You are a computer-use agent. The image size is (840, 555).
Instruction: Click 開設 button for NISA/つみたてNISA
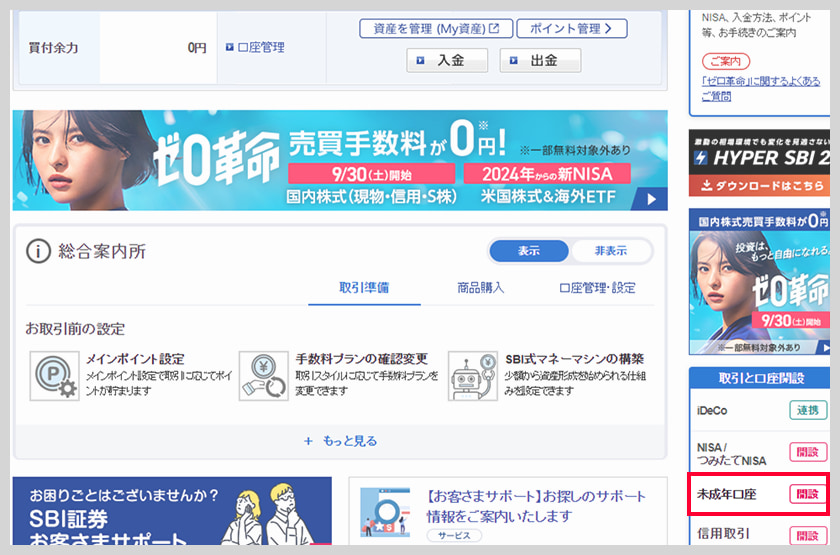[808, 452]
